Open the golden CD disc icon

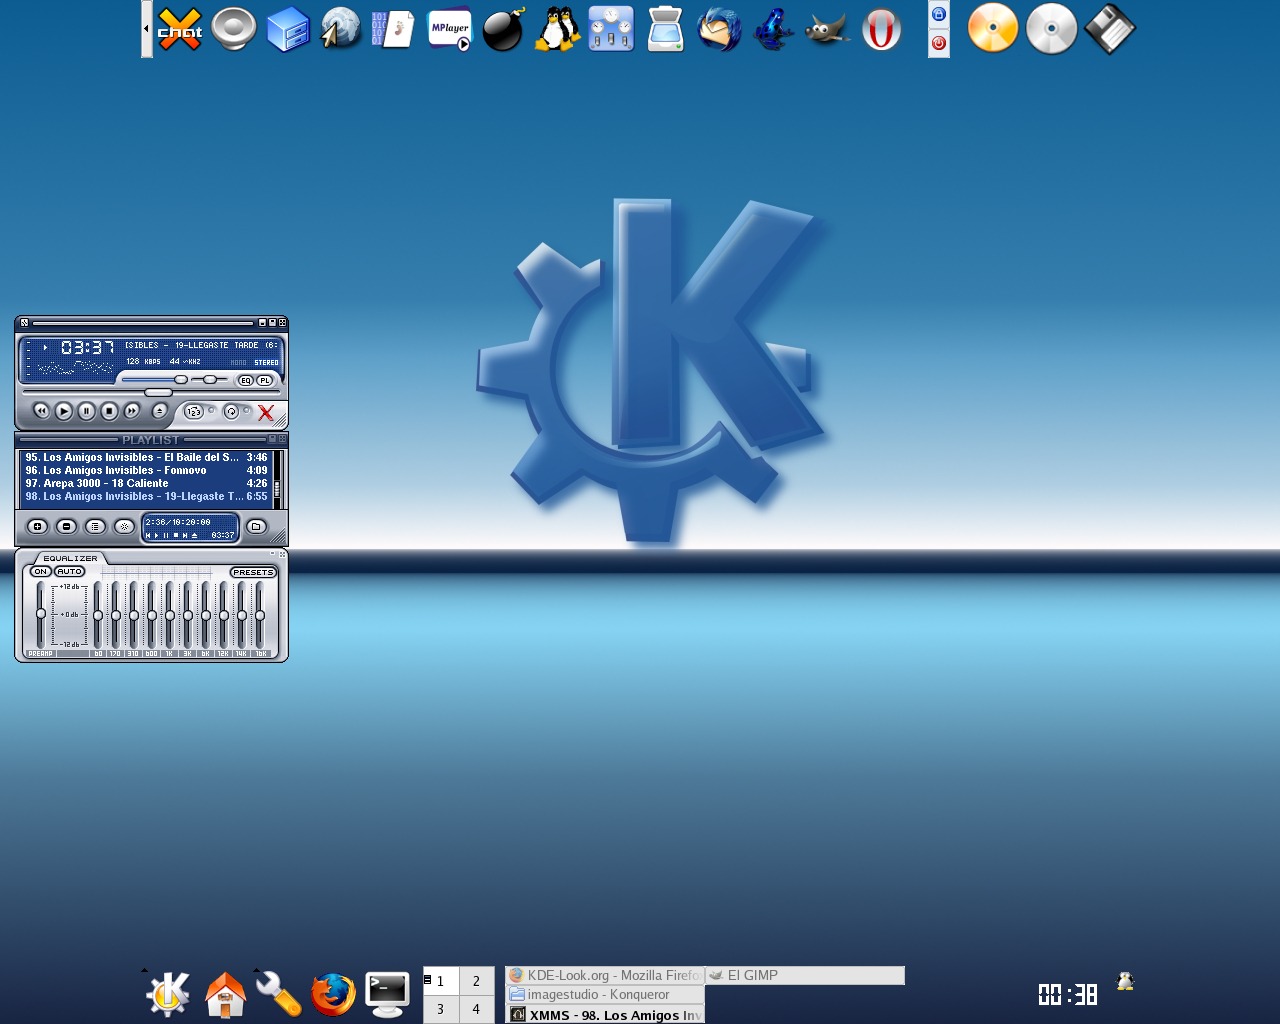point(993,29)
